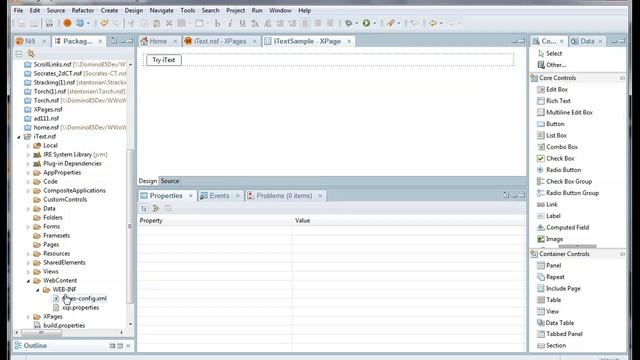Expand the Code folder

tap(28, 182)
